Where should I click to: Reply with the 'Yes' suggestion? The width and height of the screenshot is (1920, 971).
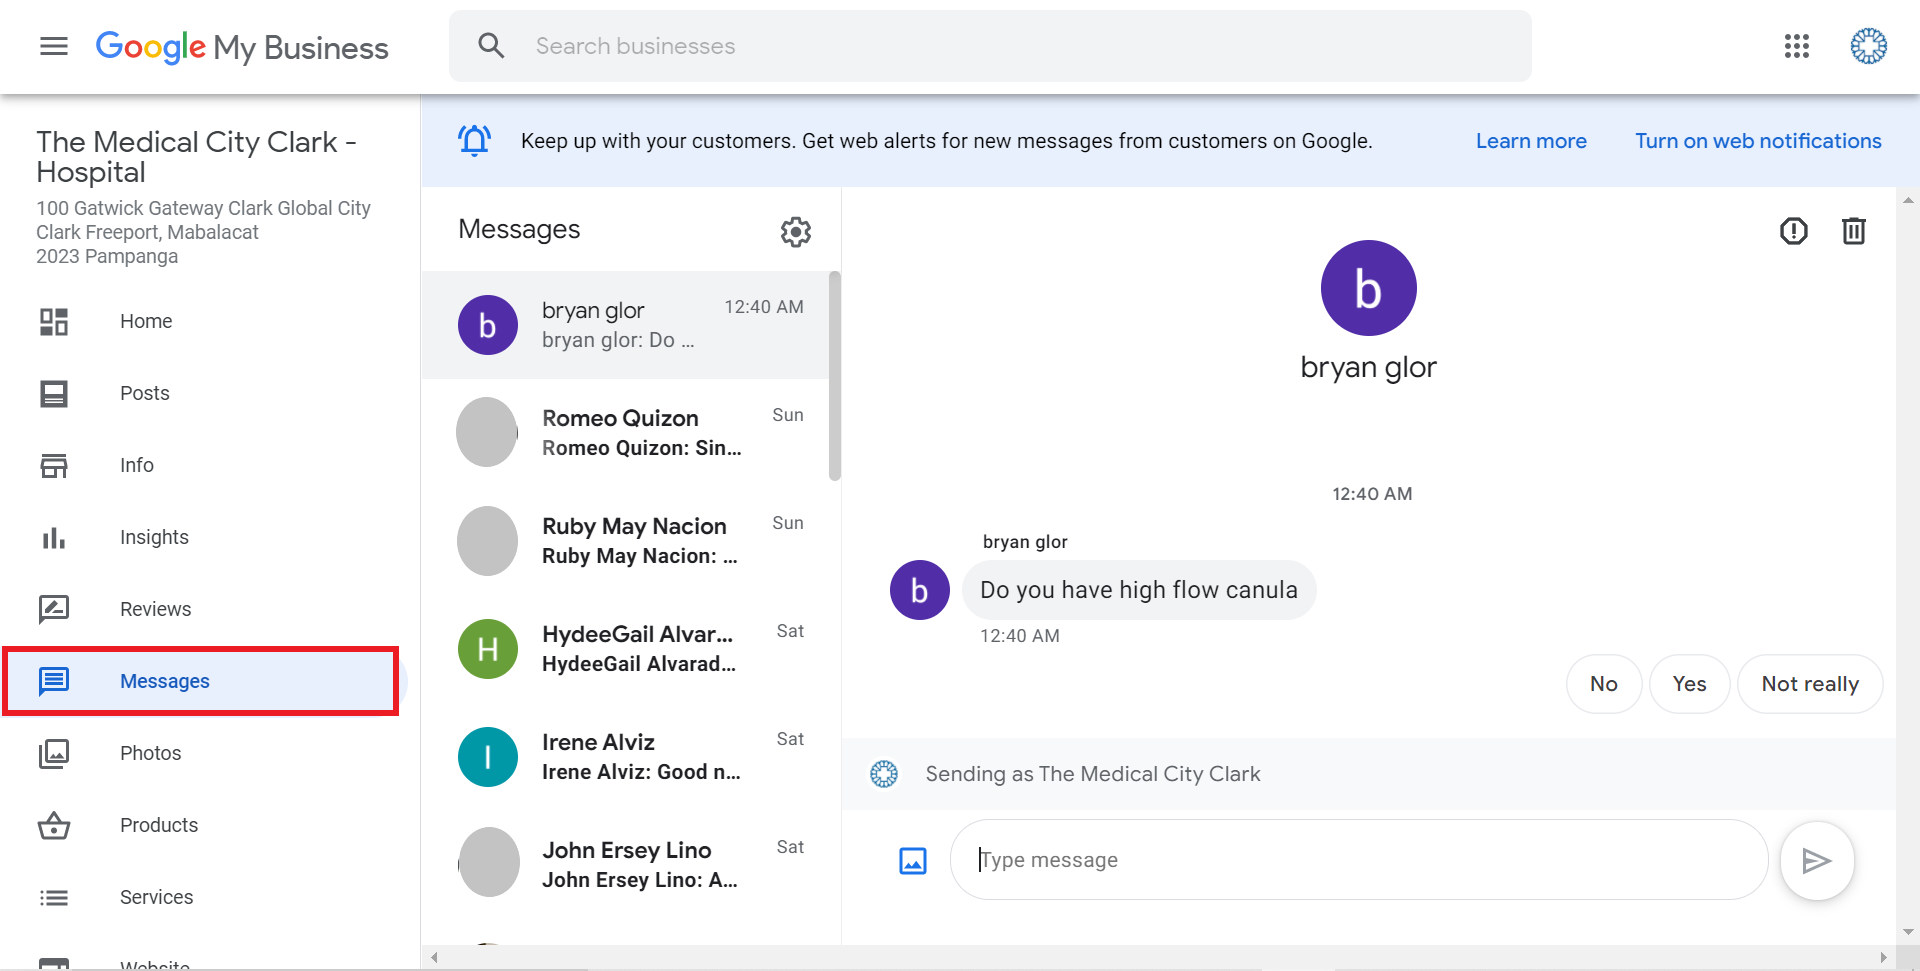1688,684
